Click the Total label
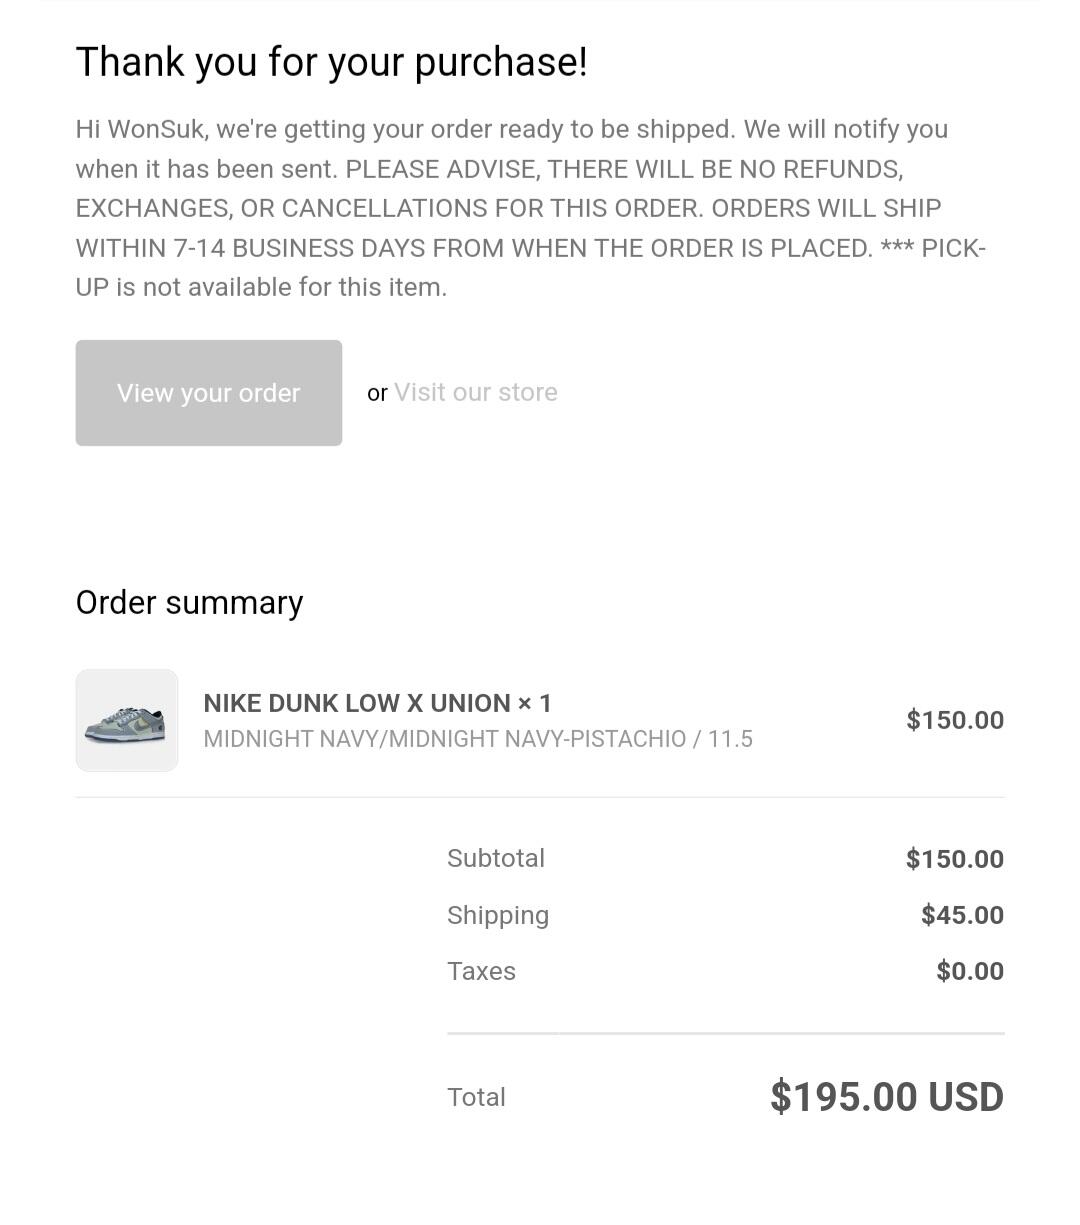The width and height of the screenshot is (1080, 1225). click(x=476, y=1097)
